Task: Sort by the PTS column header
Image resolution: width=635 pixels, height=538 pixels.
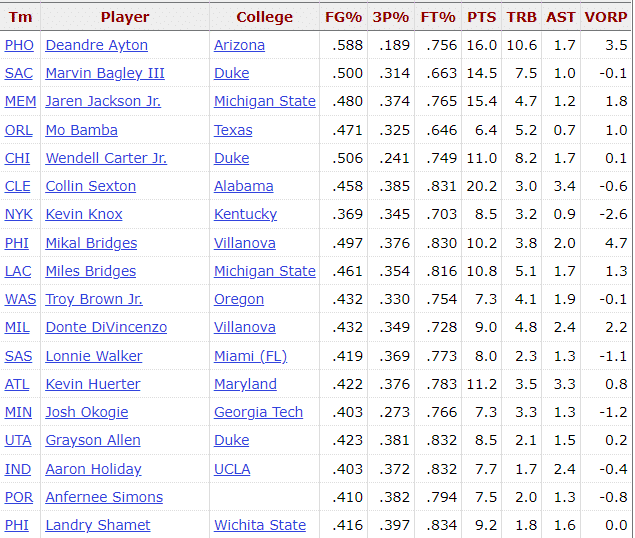Action: pyautogui.click(x=481, y=17)
